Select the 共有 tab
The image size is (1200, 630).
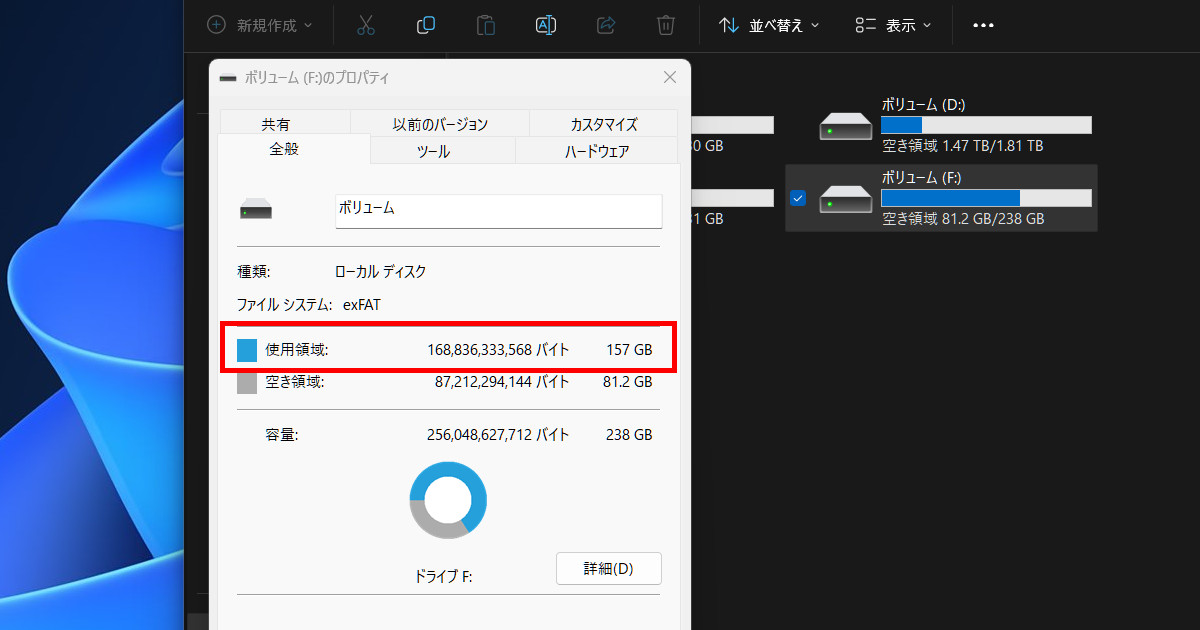[276, 124]
